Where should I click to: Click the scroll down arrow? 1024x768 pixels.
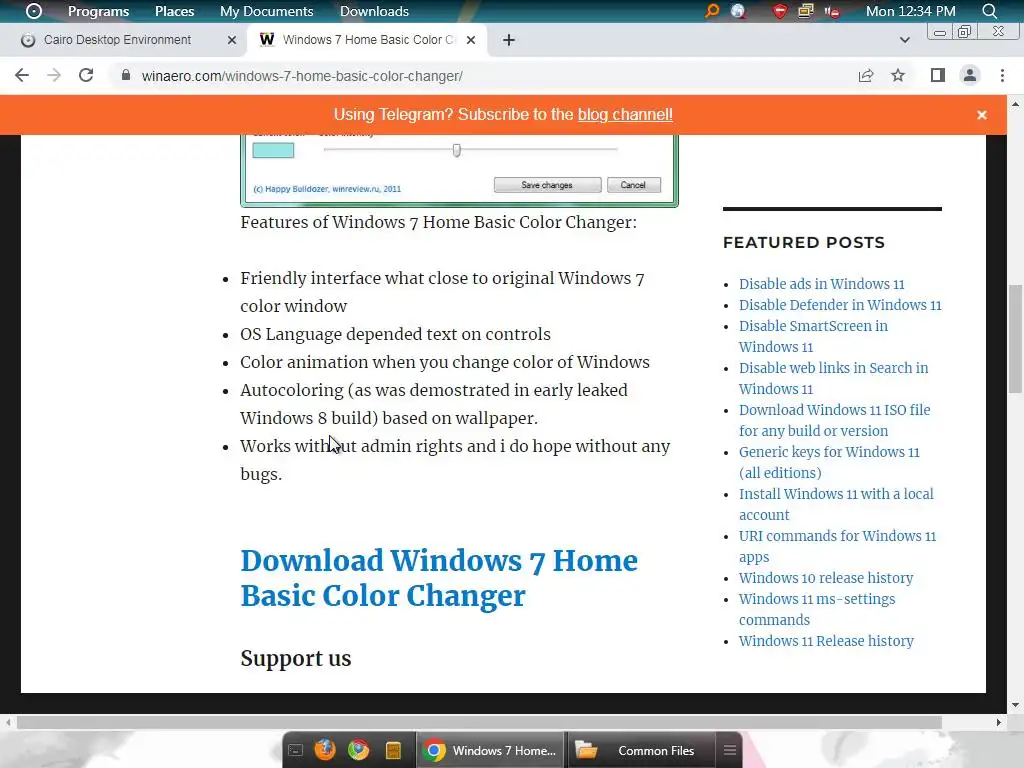point(1015,705)
